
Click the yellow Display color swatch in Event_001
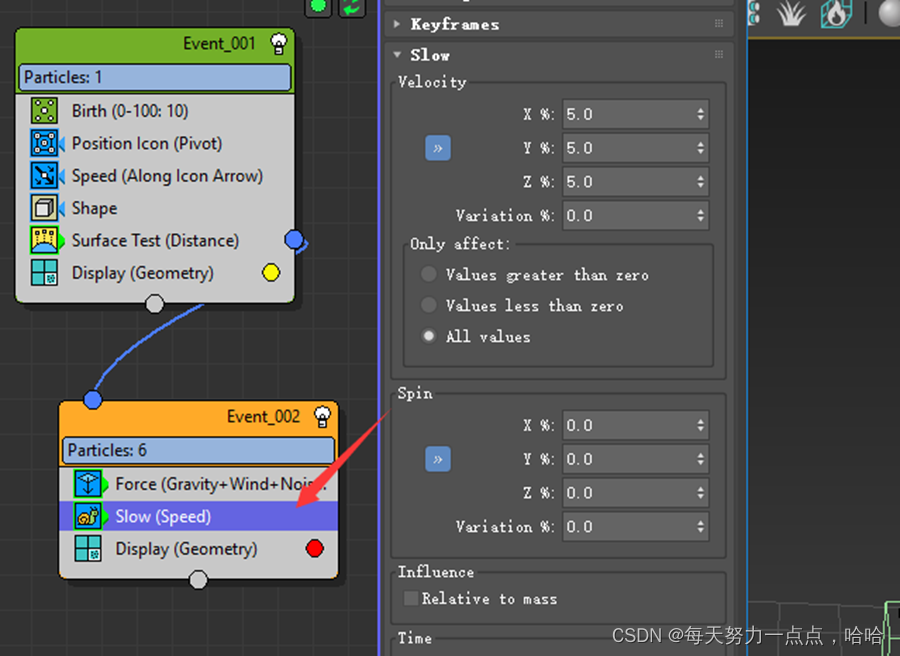pos(270,272)
